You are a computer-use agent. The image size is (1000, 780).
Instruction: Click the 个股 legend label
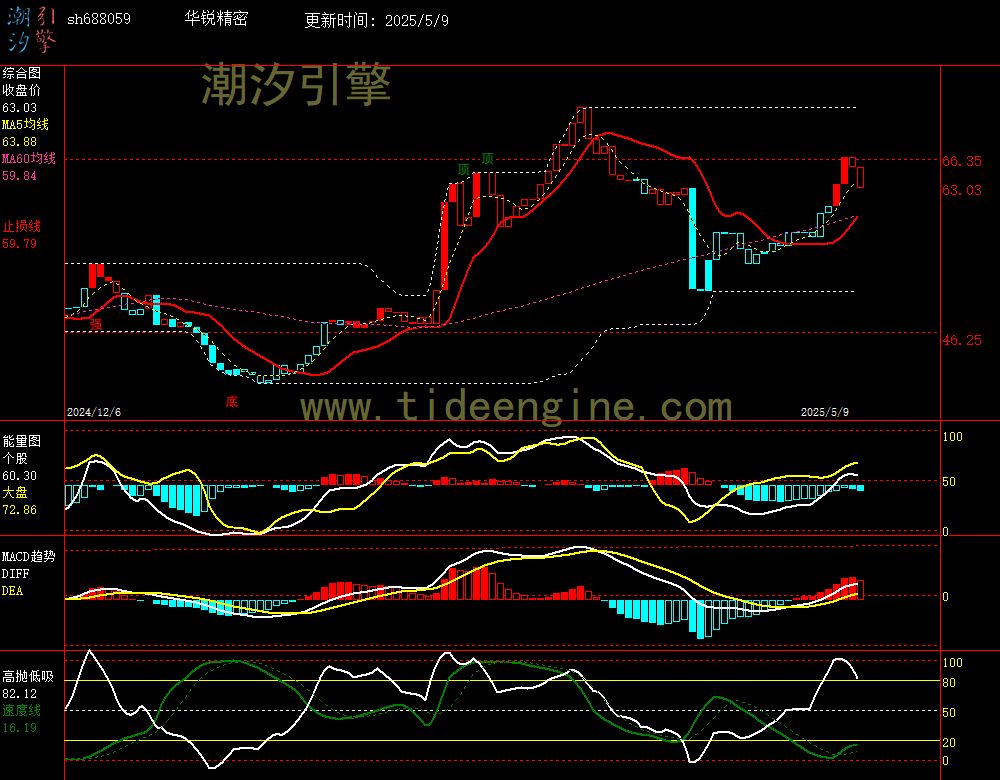[15, 459]
